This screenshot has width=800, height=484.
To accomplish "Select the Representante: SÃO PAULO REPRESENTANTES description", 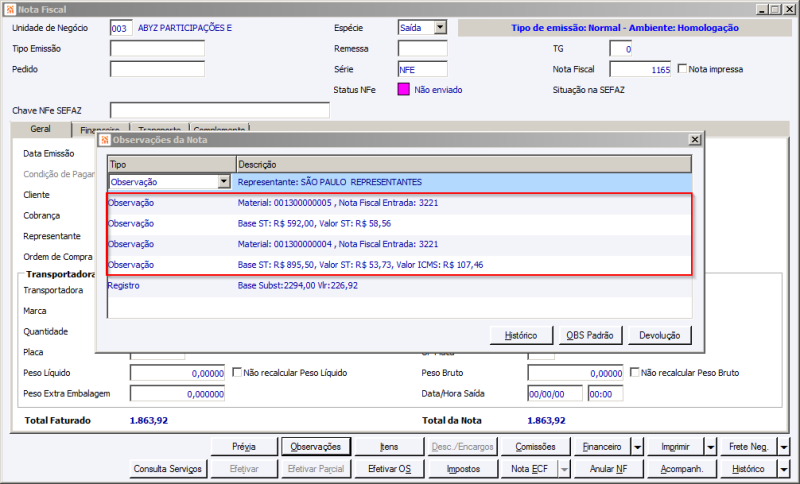I will tap(330, 182).
